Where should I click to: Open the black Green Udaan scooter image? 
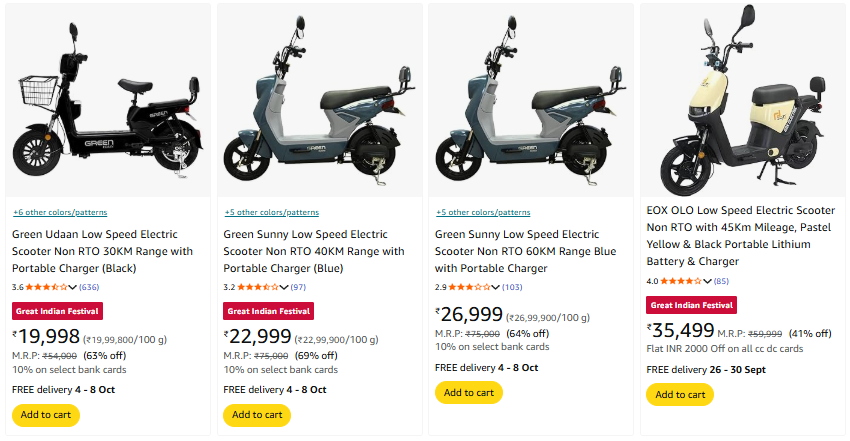(x=108, y=100)
